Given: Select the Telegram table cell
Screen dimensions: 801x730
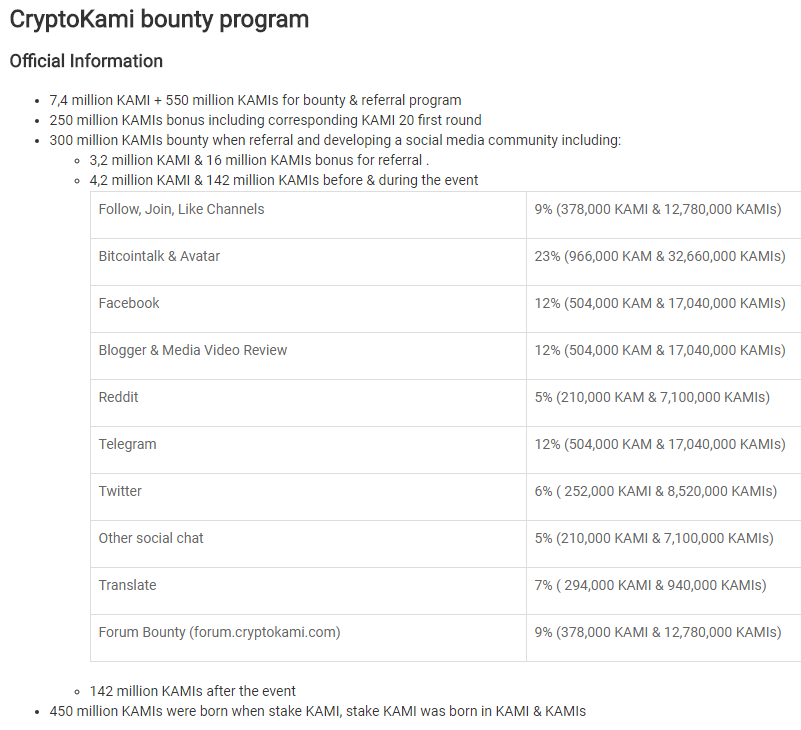Looking at the screenshot, I should pyautogui.click(x=308, y=450).
